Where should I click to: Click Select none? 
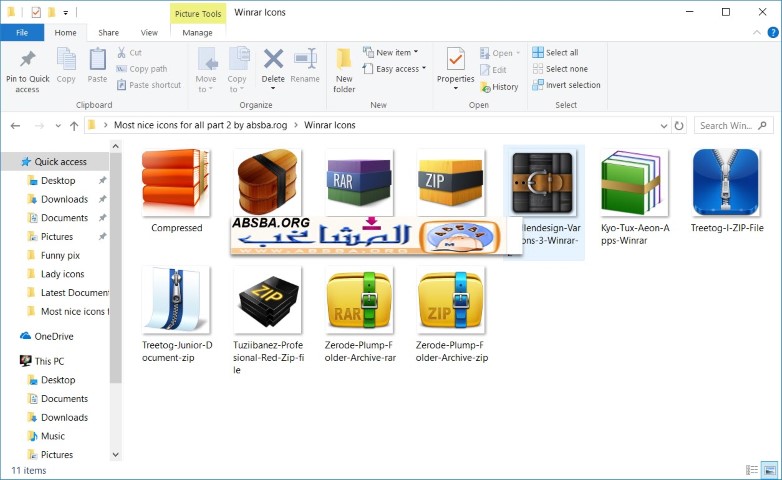560,69
